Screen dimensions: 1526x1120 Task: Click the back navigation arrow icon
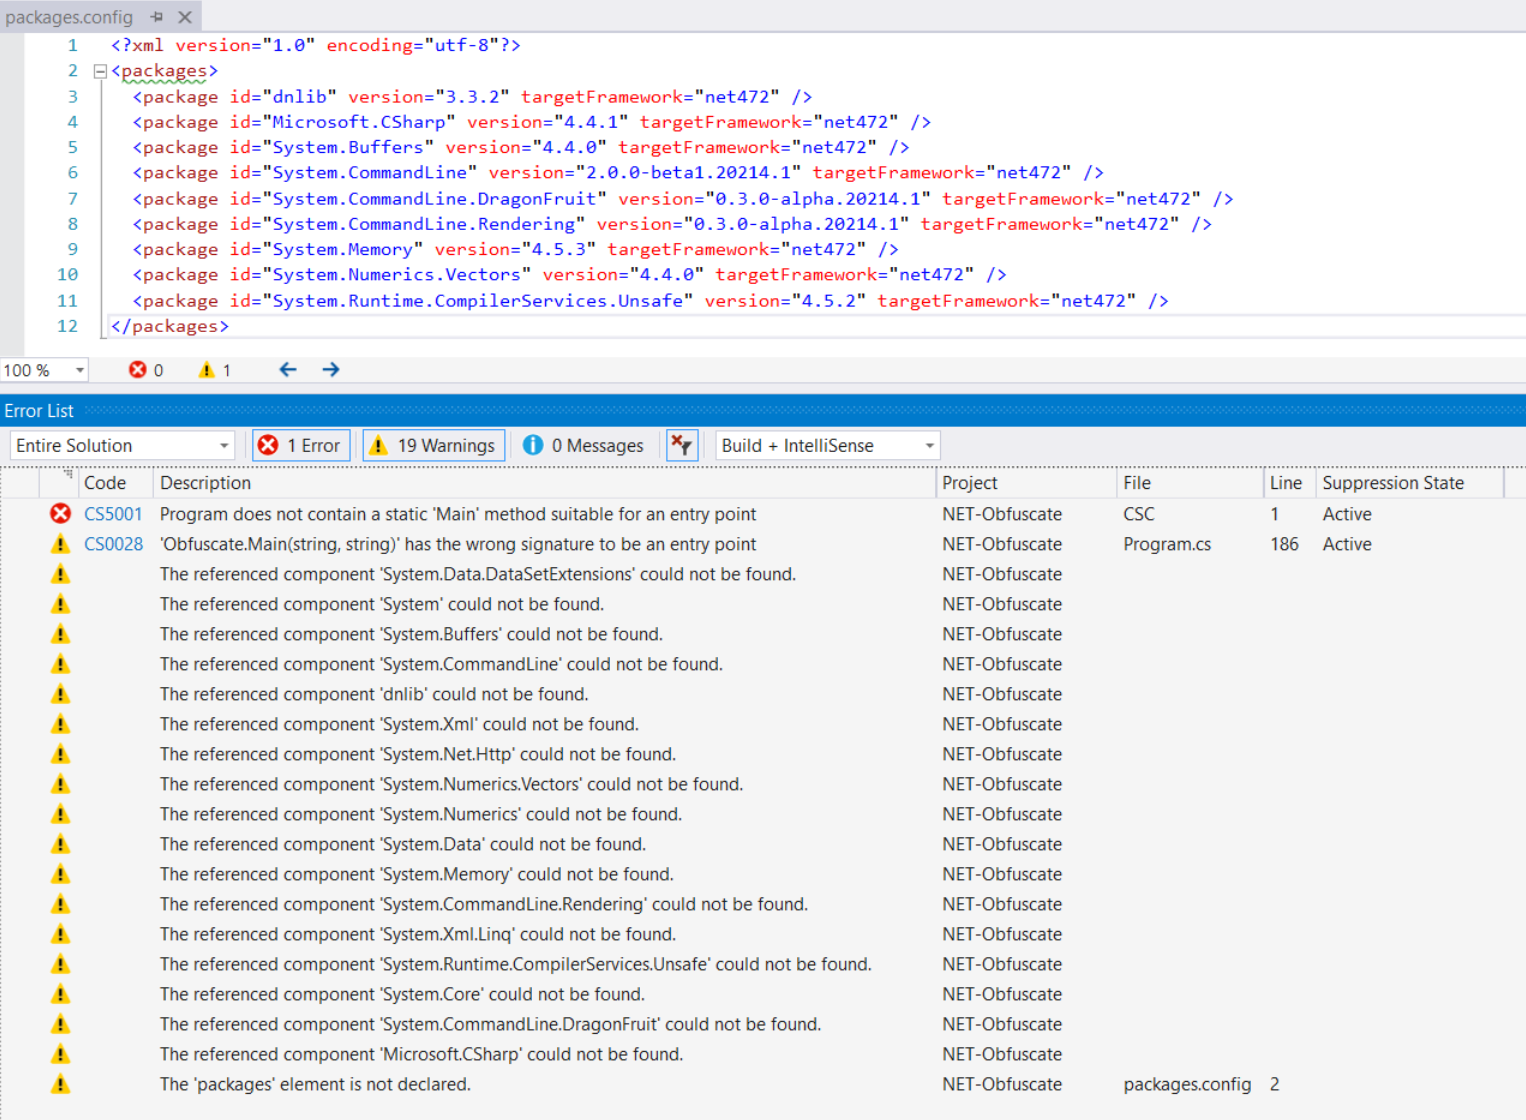point(287,369)
